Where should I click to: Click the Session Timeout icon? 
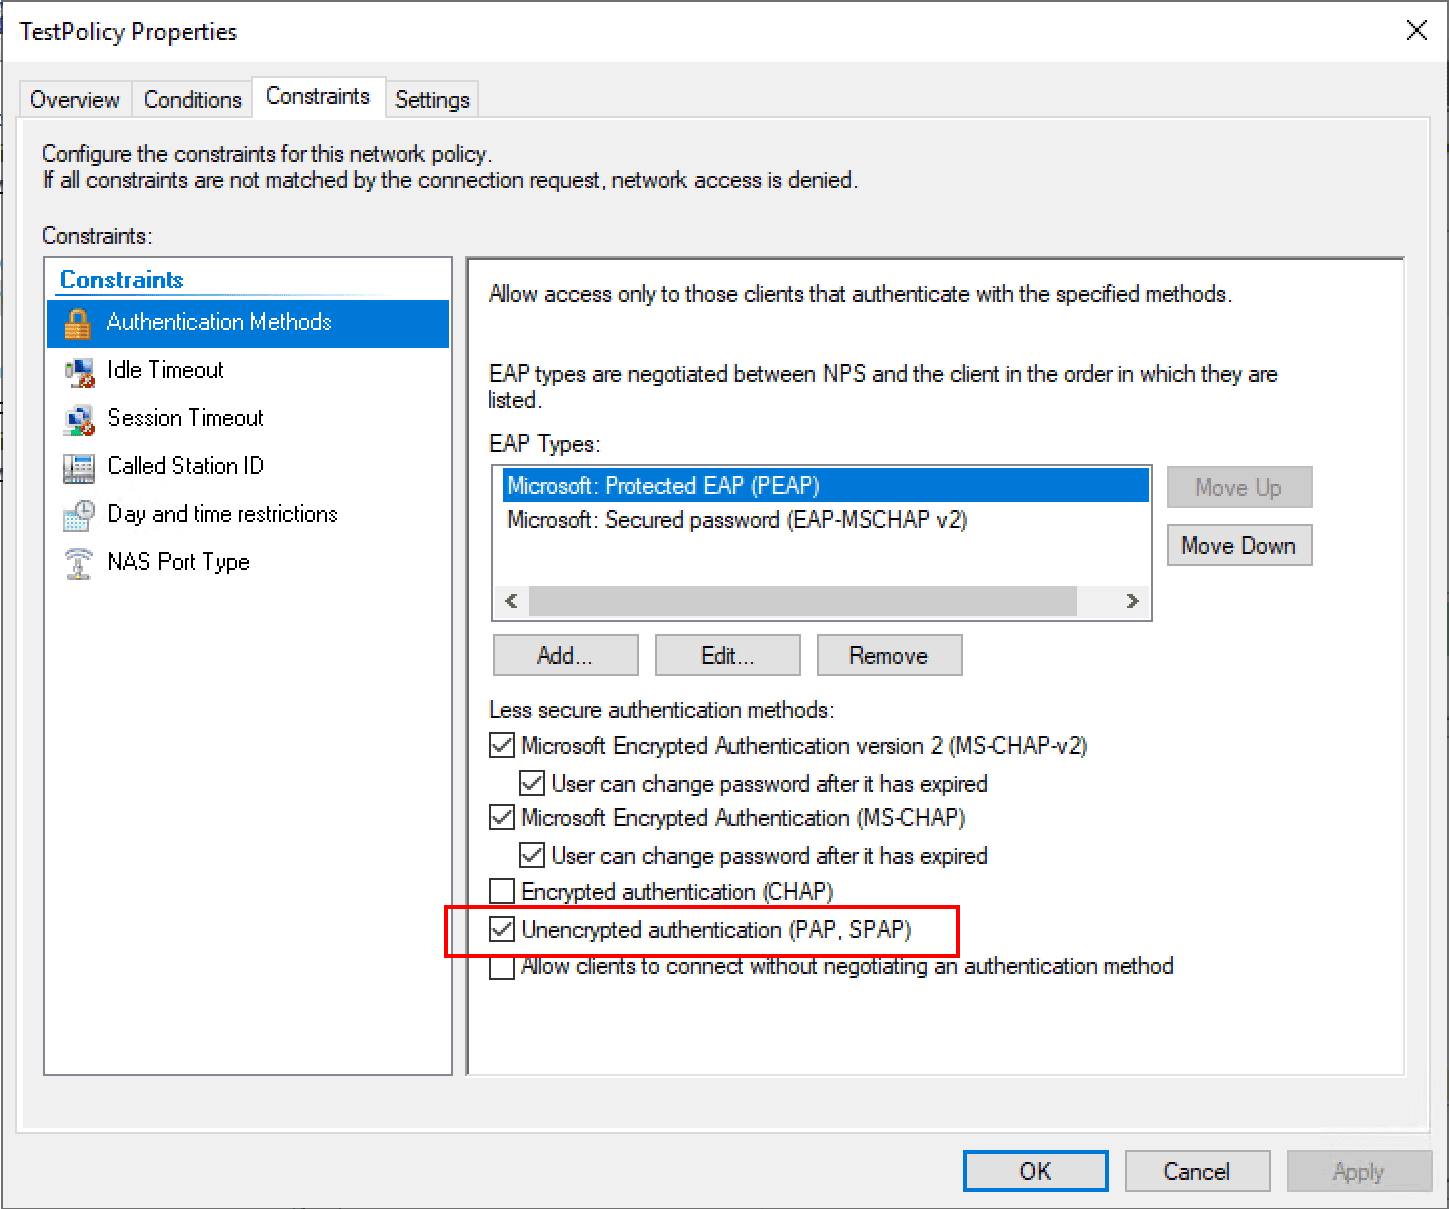click(x=78, y=419)
